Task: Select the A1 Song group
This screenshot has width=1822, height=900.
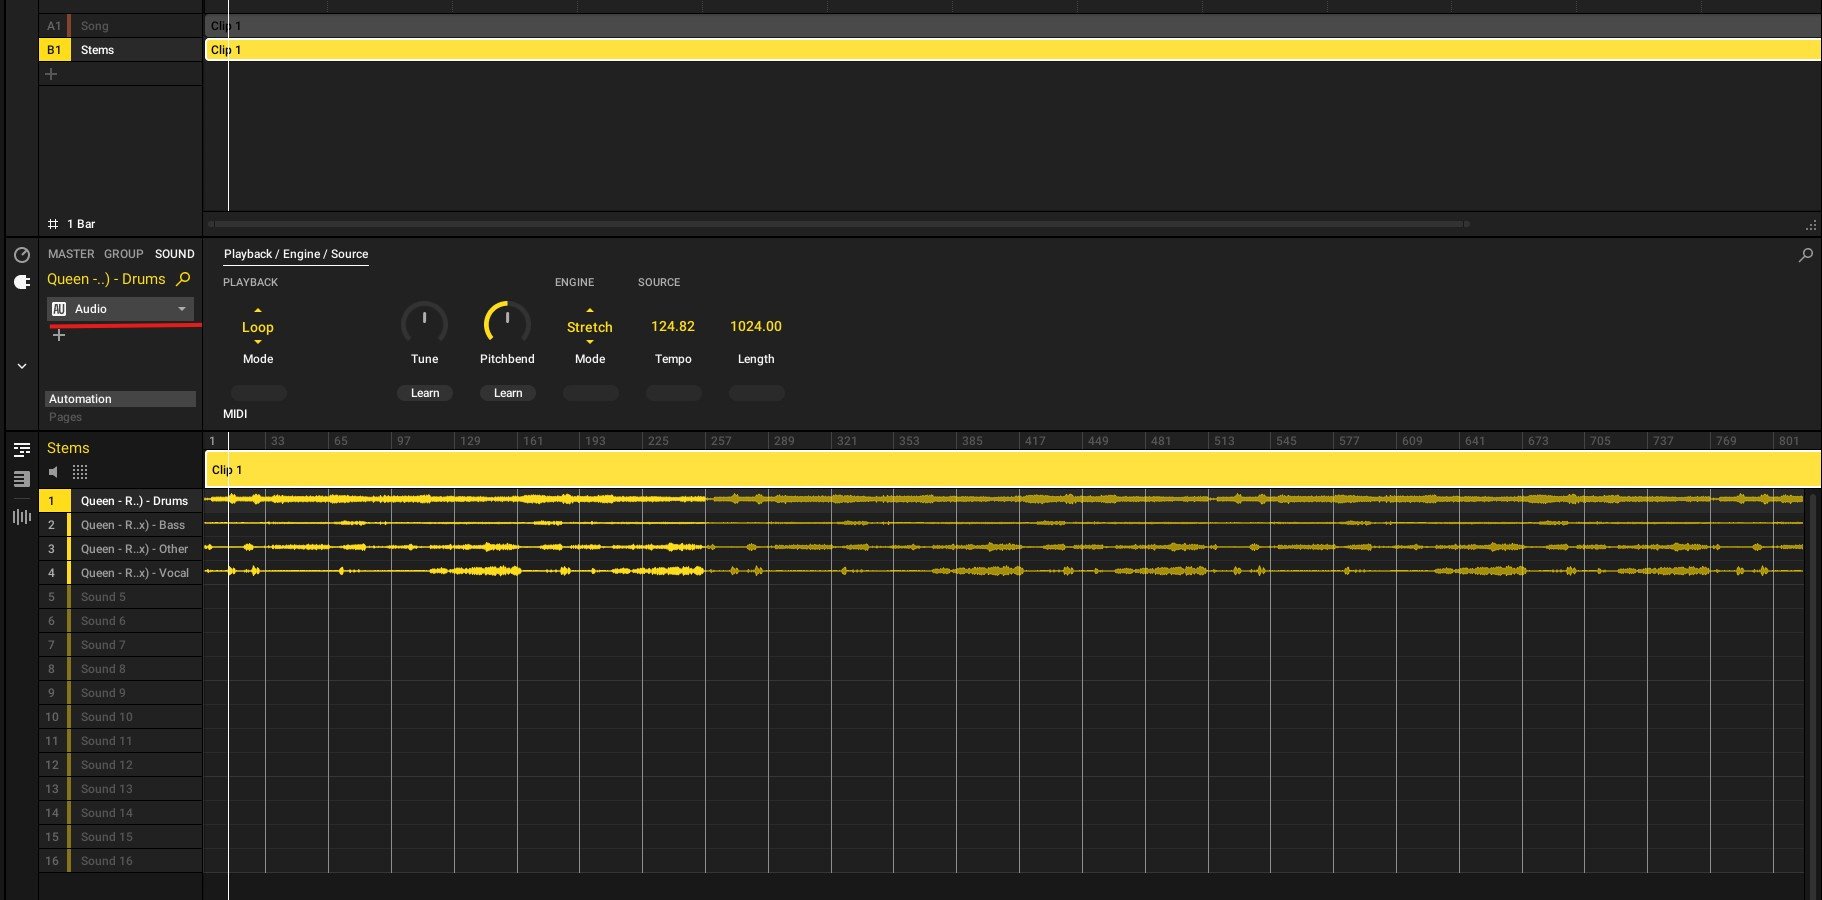Action: pos(120,26)
